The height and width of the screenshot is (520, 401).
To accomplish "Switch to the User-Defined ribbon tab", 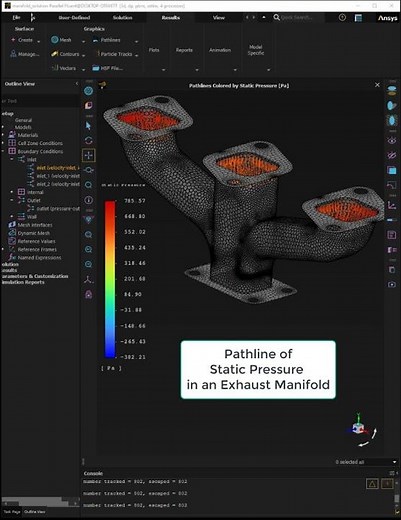I will 74,18.
